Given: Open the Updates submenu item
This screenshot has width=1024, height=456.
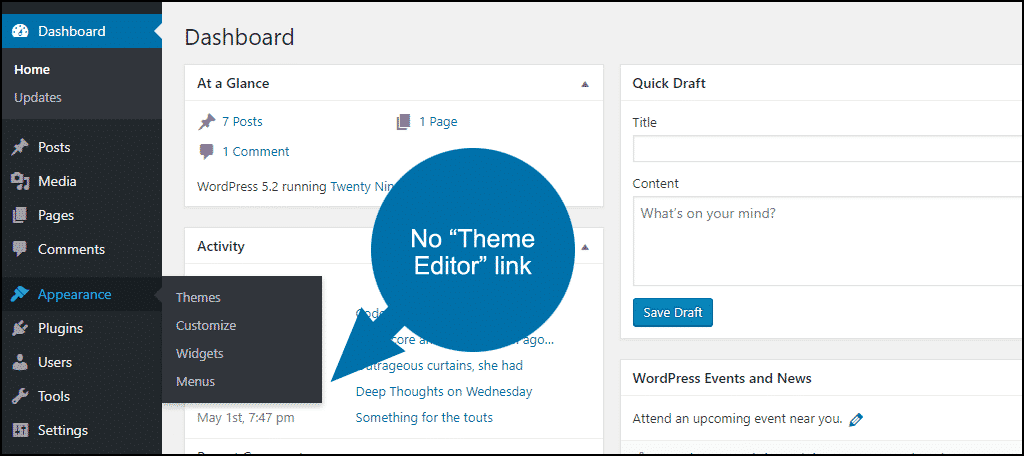Looking at the screenshot, I should point(38,98).
